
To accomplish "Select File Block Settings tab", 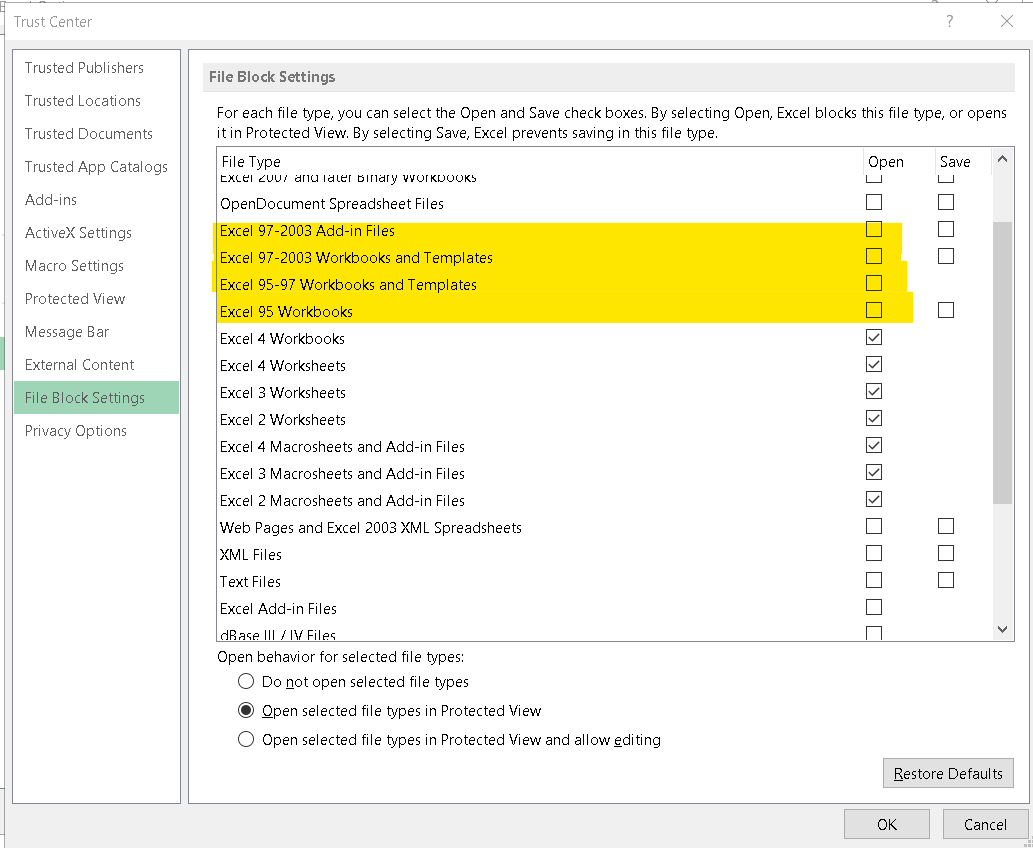I will (96, 397).
